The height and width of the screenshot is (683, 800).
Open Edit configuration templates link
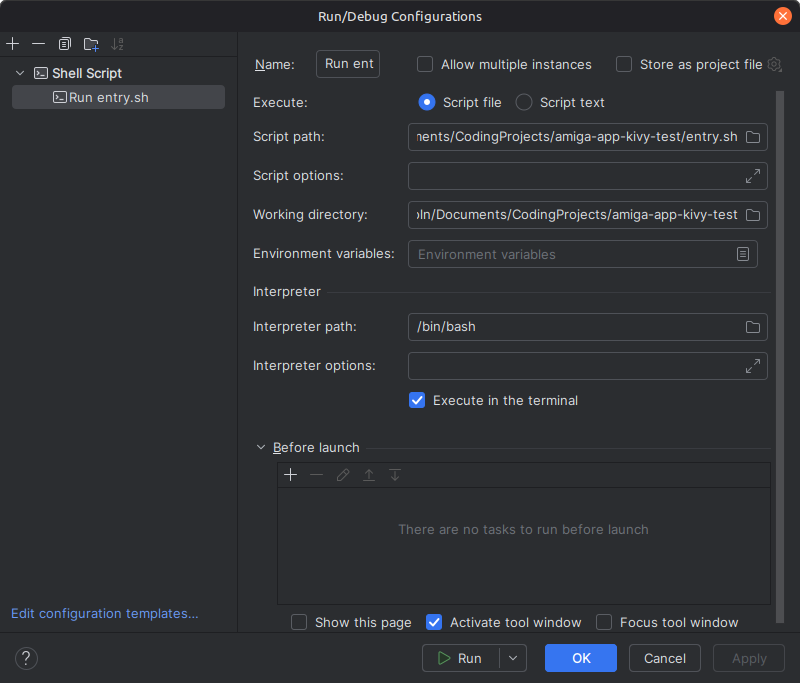[105, 614]
